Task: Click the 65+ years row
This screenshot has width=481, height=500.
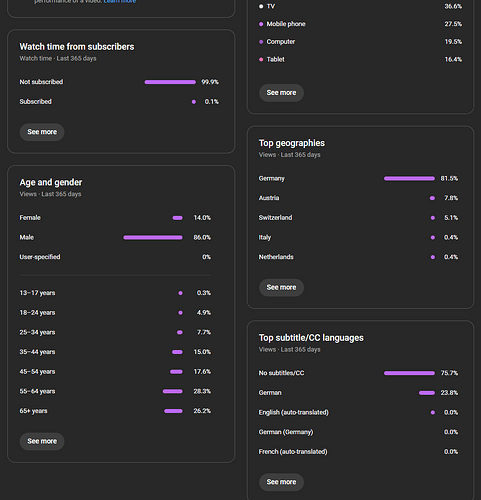Action: (x=115, y=411)
